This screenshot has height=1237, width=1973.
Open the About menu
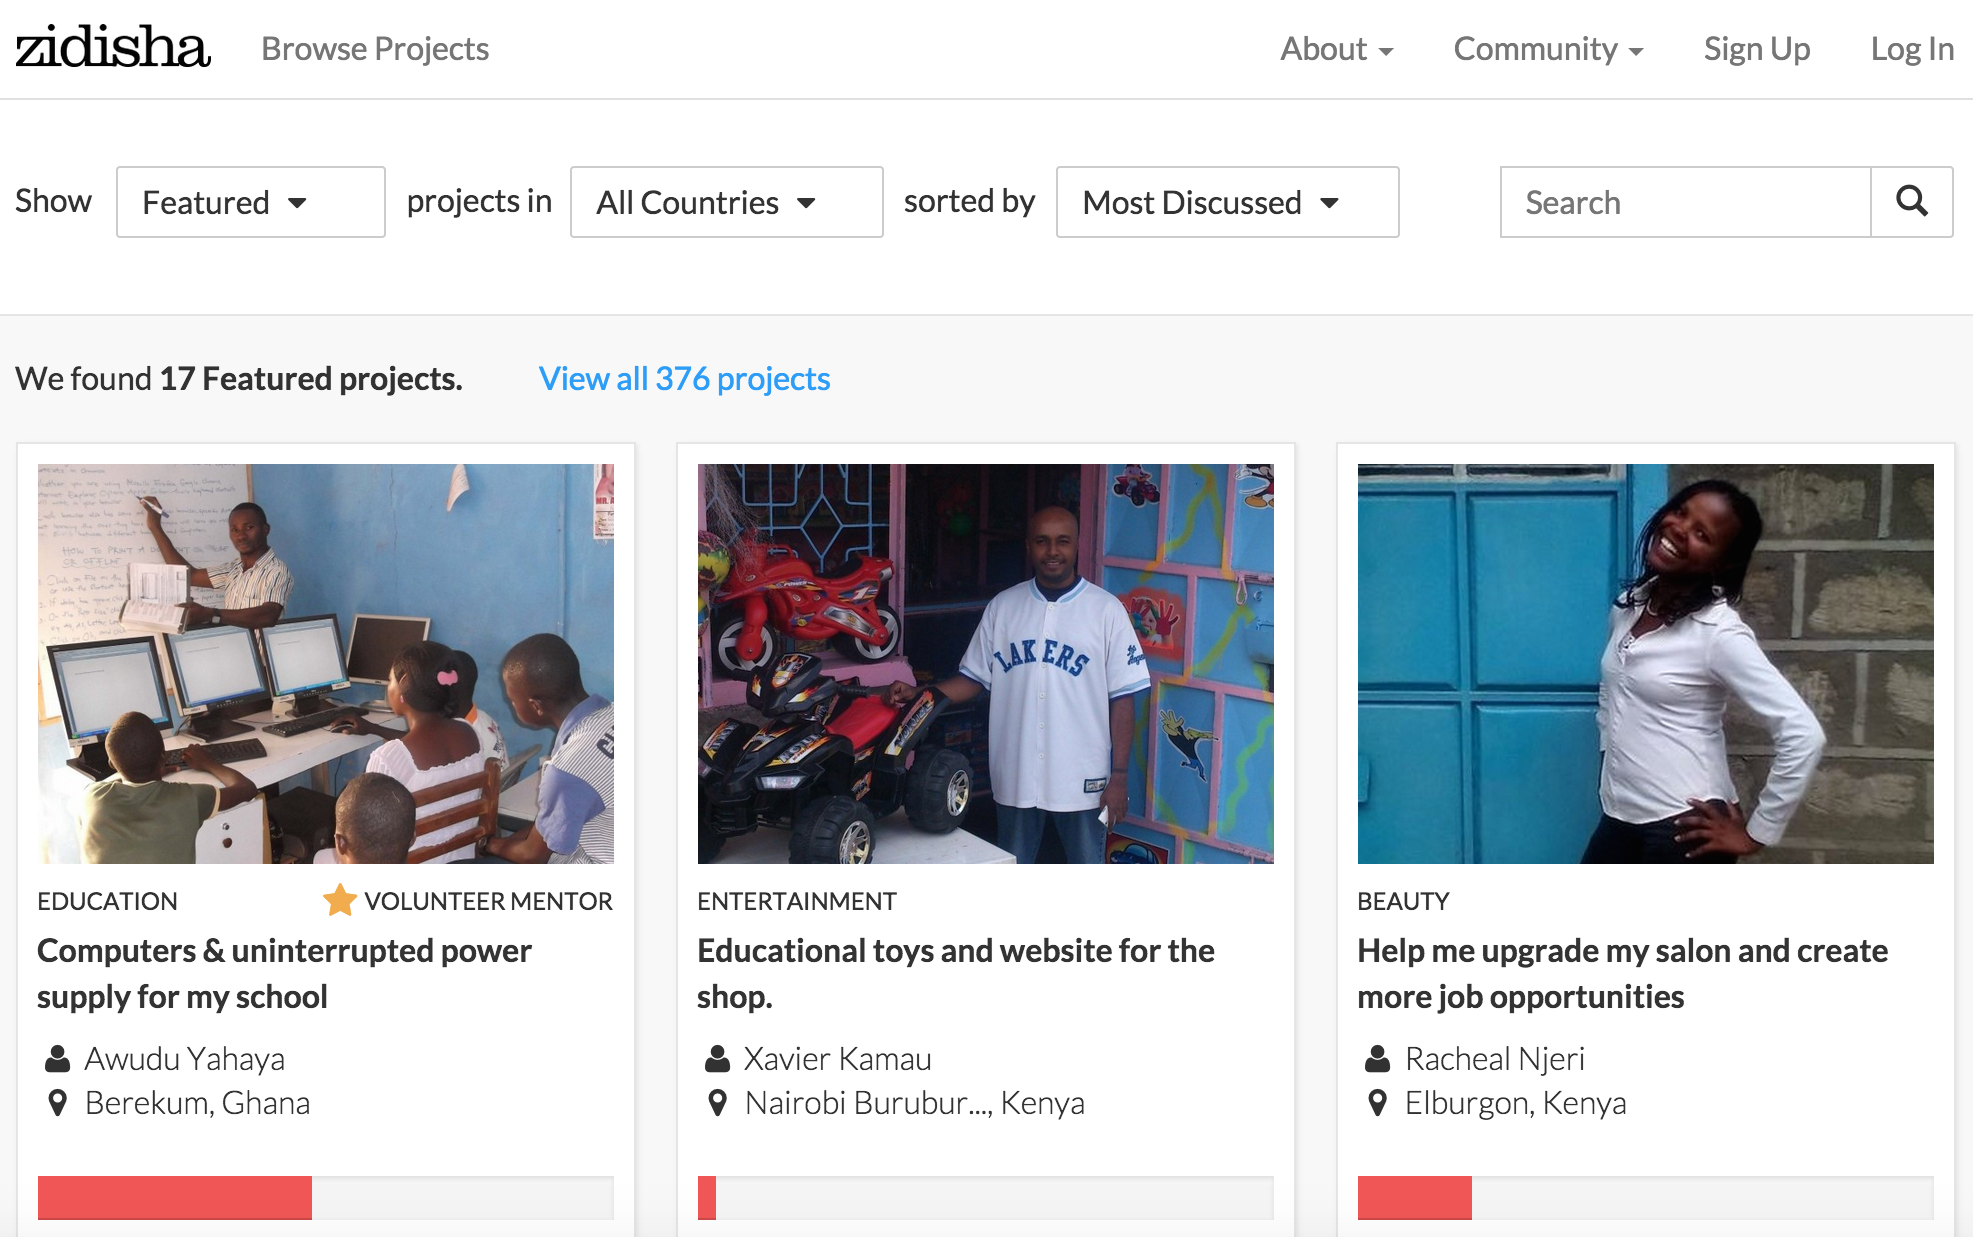tap(1336, 49)
